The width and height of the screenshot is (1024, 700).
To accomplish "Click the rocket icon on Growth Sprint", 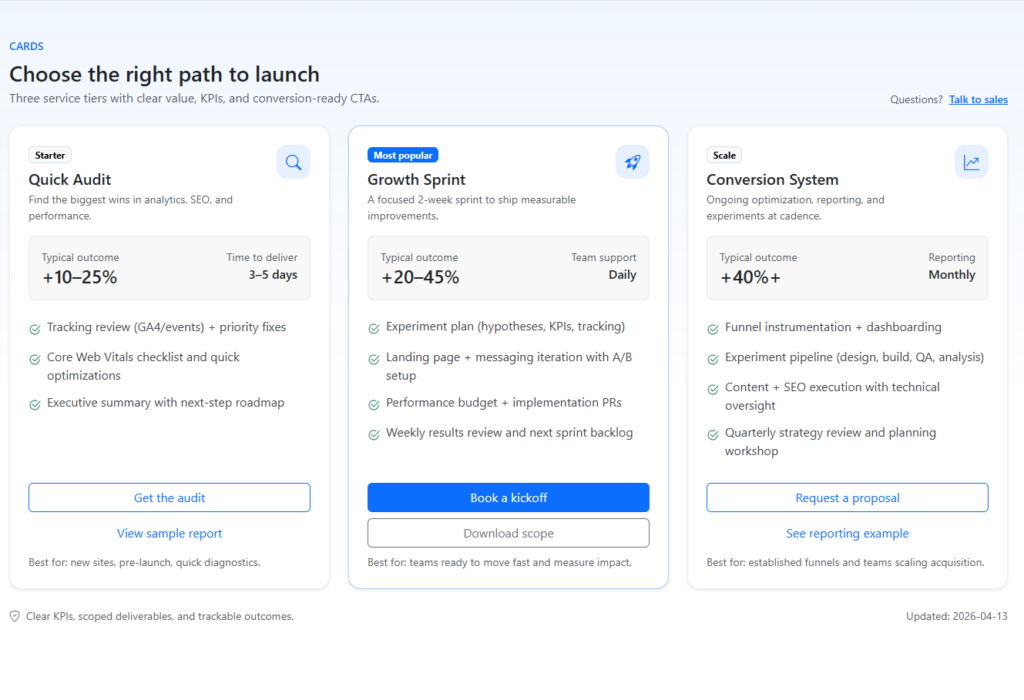I will pyautogui.click(x=632, y=162).
